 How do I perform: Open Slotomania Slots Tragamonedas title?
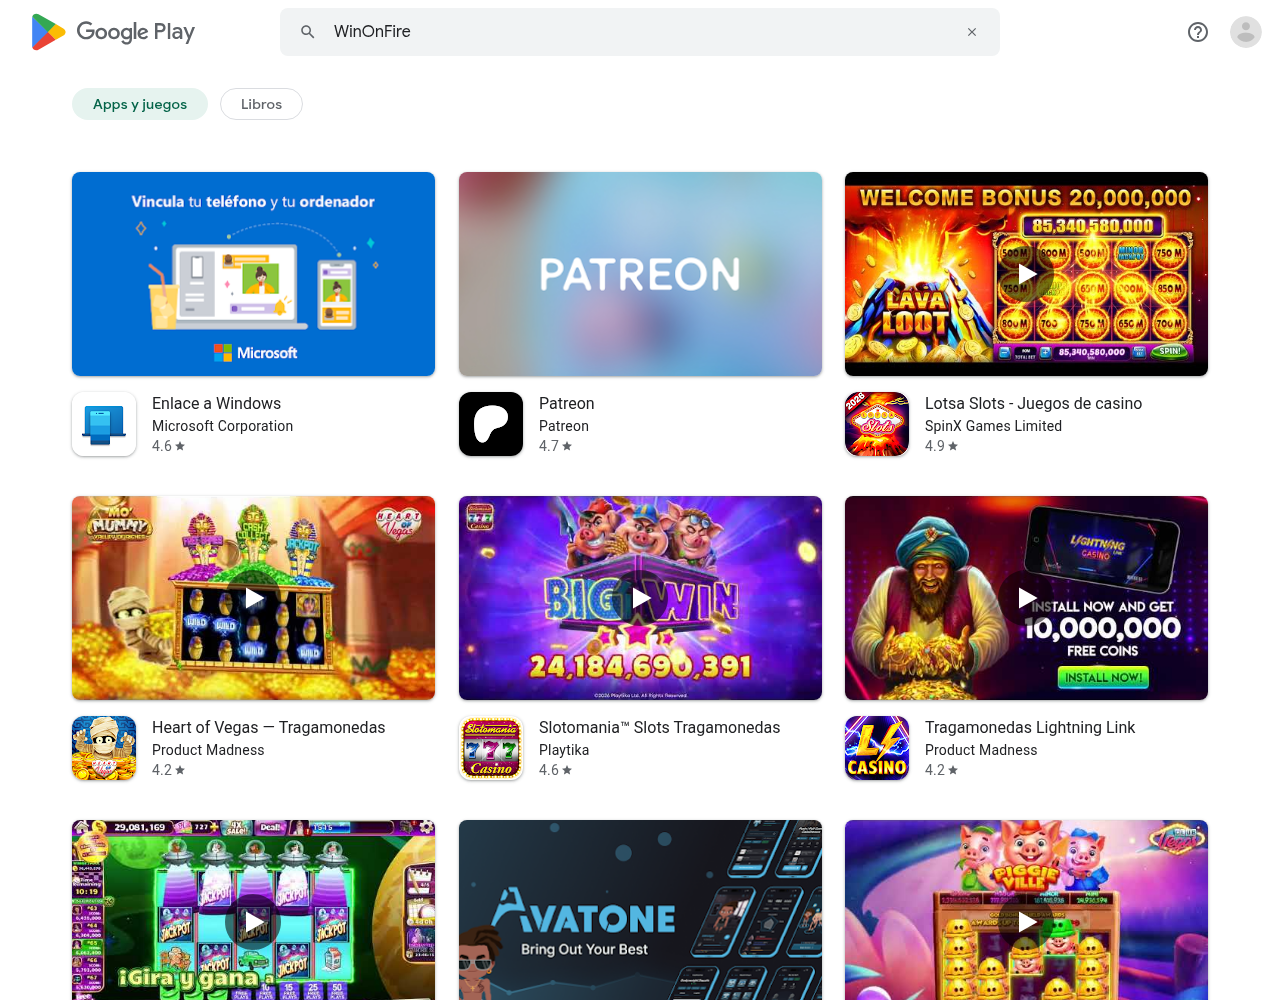coord(659,727)
